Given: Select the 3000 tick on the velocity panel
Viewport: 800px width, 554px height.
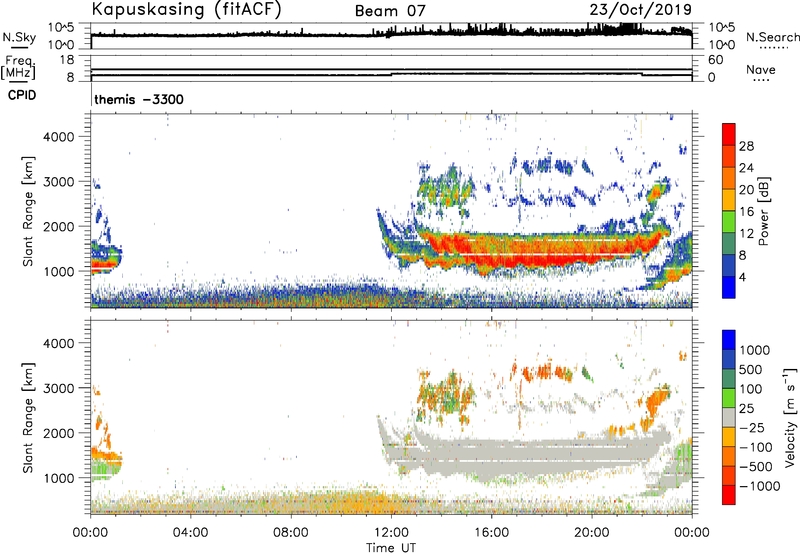Looking at the screenshot, I should point(59,388).
